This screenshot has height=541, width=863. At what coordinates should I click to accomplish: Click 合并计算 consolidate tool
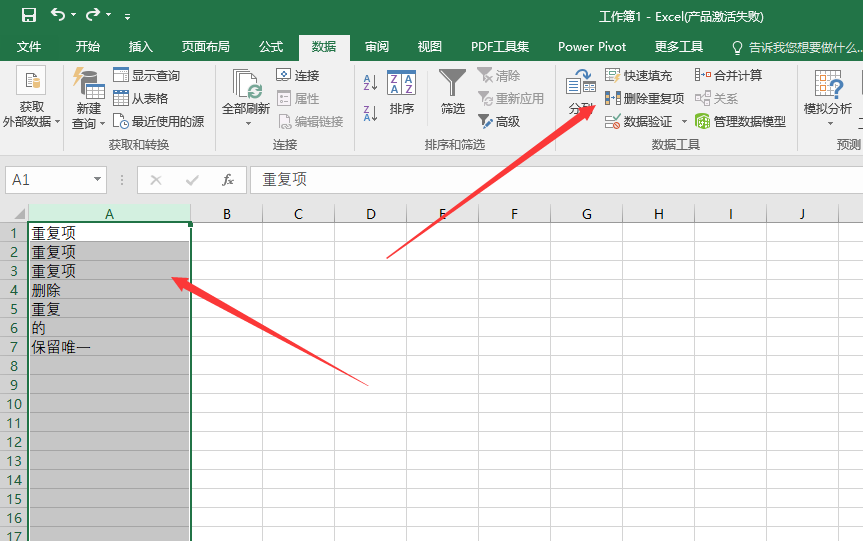click(728, 75)
